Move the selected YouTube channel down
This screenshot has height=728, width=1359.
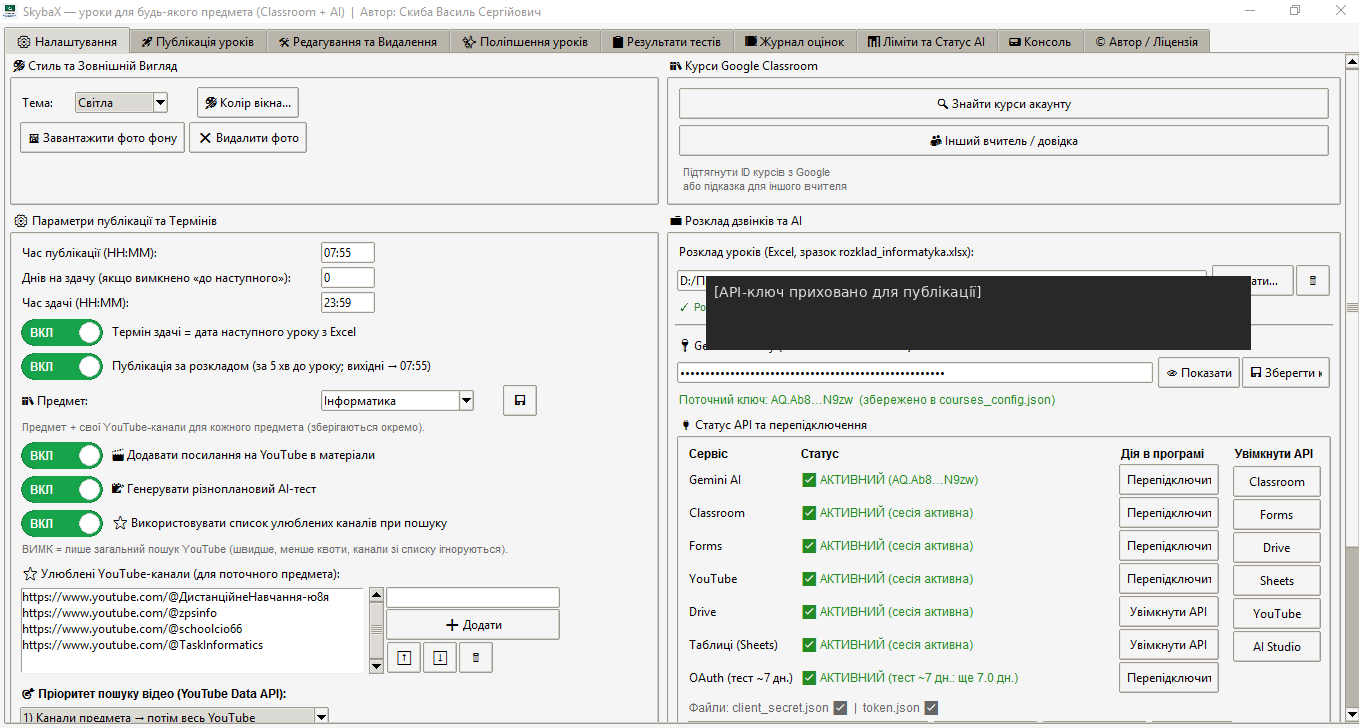[x=440, y=657]
